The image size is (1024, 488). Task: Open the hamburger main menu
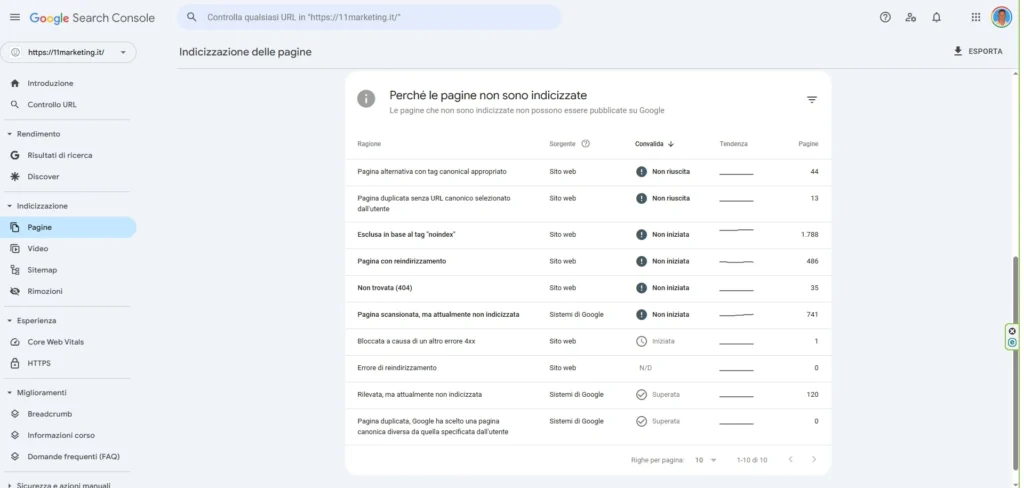[x=14, y=18]
